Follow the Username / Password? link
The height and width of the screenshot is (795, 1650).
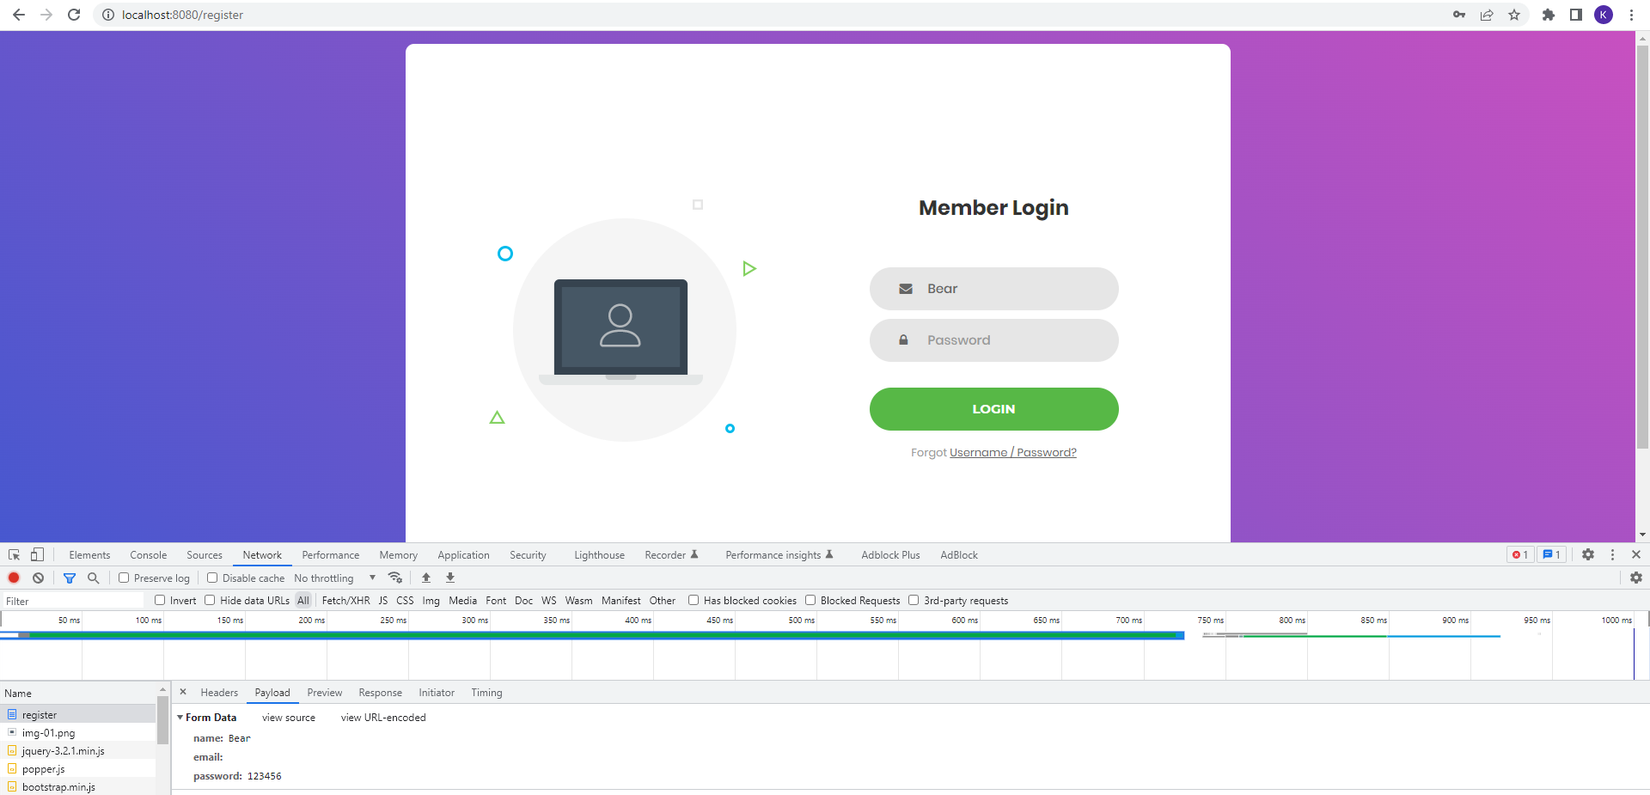1013,453
